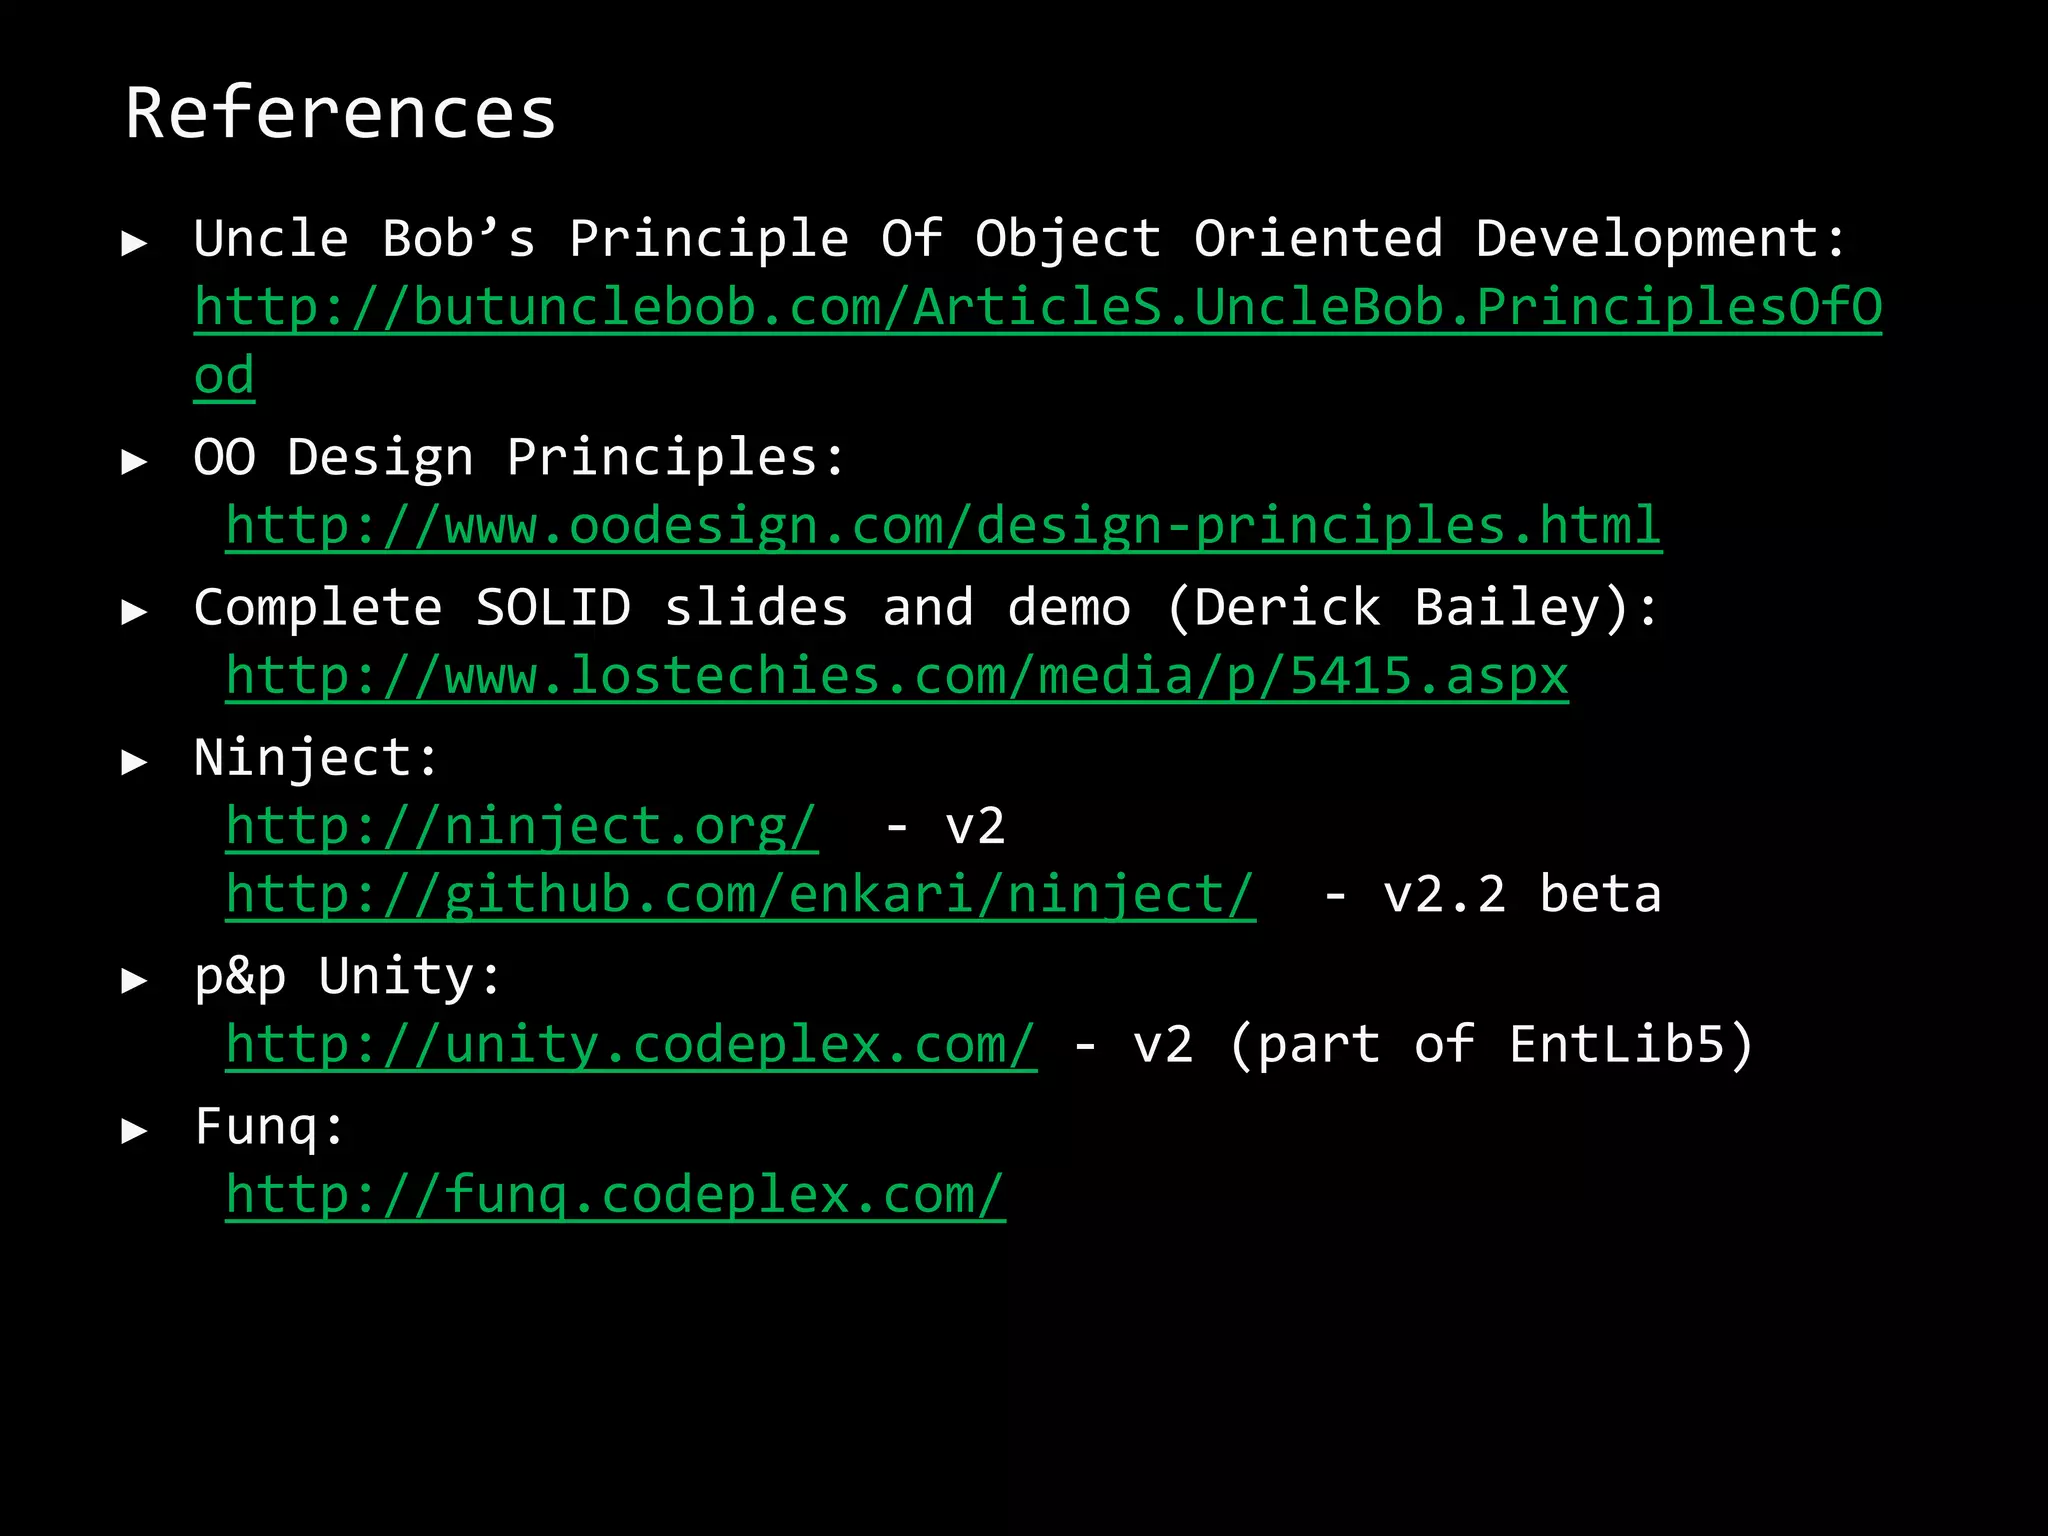Click the '(part of EntLib5)' note
This screenshot has height=1536, width=2048.
tap(1491, 1045)
